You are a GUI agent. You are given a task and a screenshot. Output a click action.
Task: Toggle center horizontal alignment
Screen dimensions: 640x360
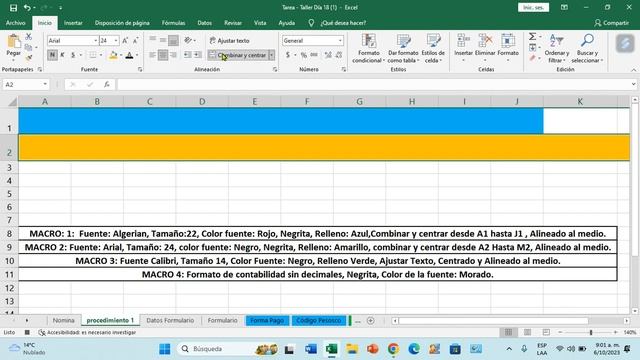coord(163,55)
